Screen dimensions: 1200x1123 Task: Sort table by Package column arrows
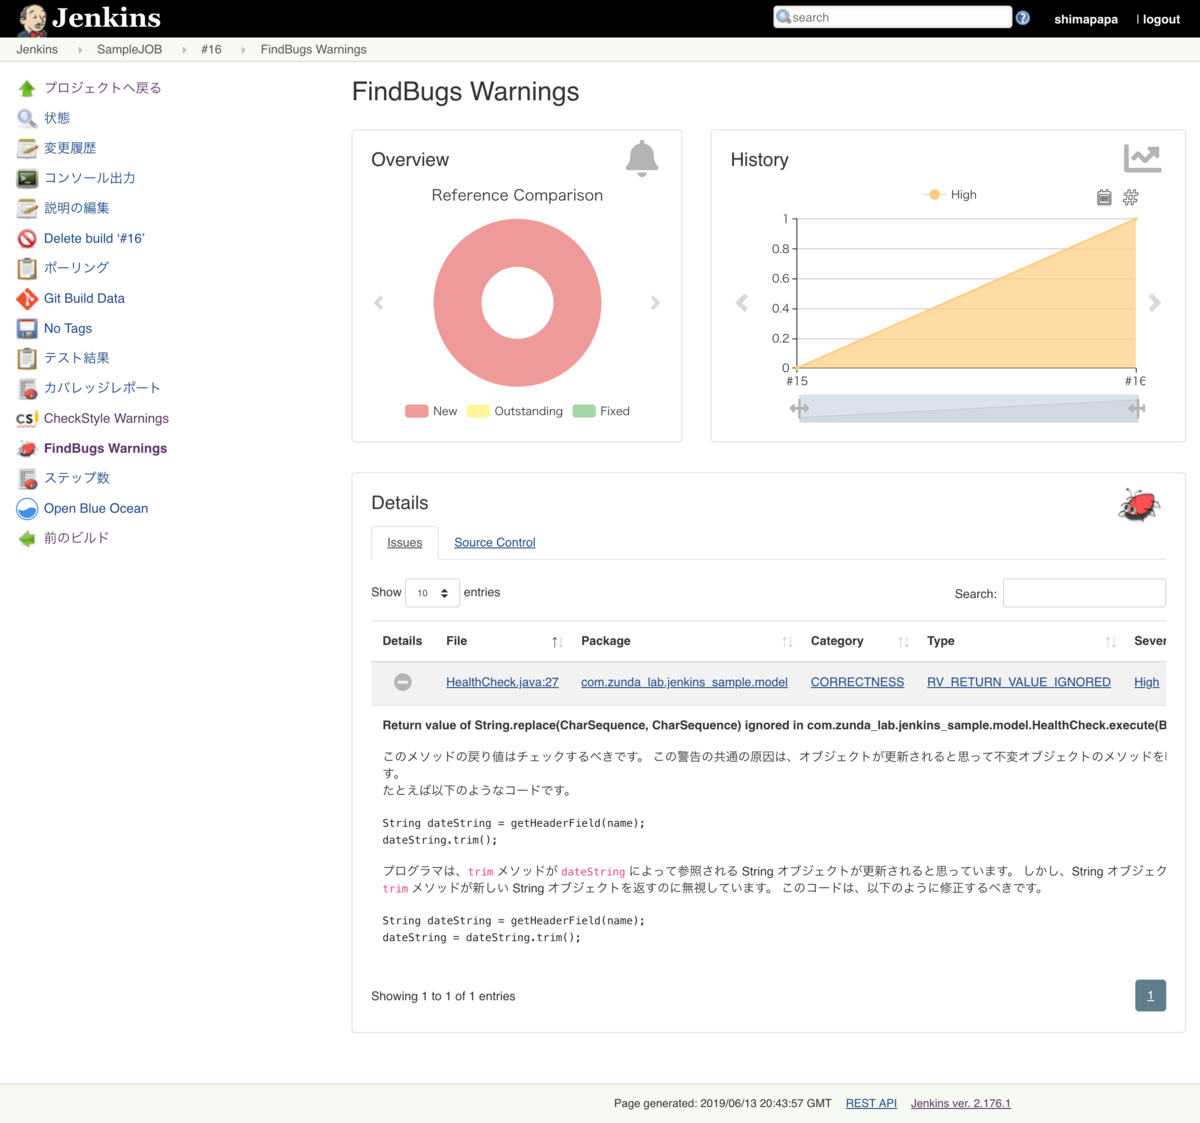click(x=787, y=642)
